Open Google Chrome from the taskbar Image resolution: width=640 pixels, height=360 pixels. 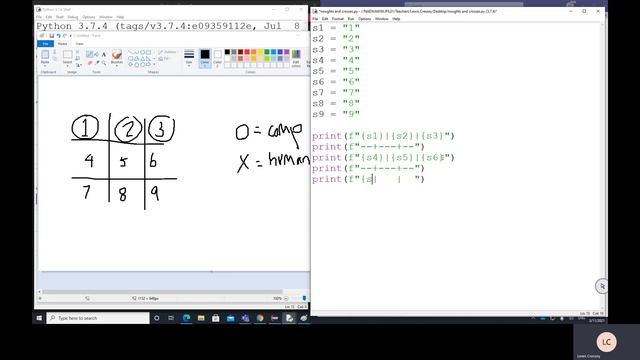click(260, 318)
